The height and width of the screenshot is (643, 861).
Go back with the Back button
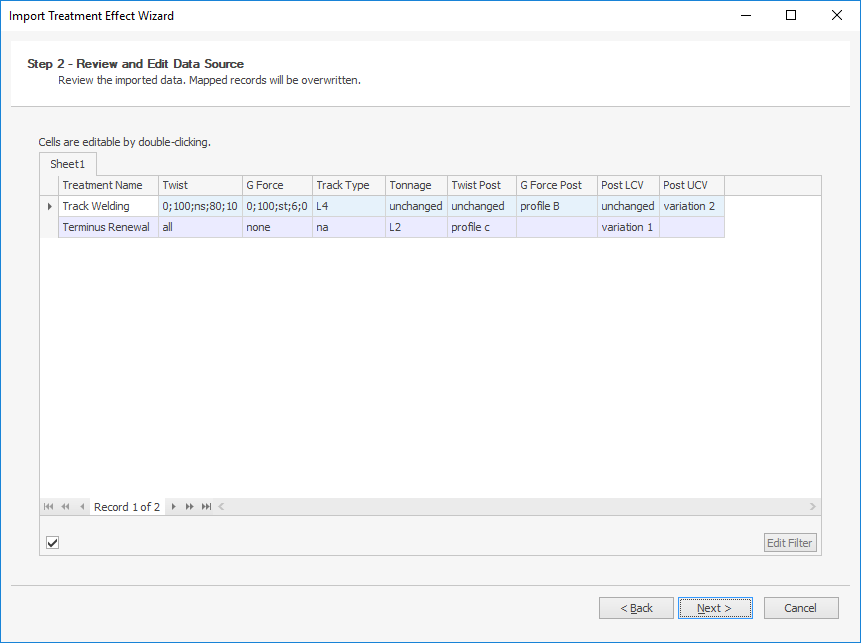pyautogui.click(x=636, y=608)
